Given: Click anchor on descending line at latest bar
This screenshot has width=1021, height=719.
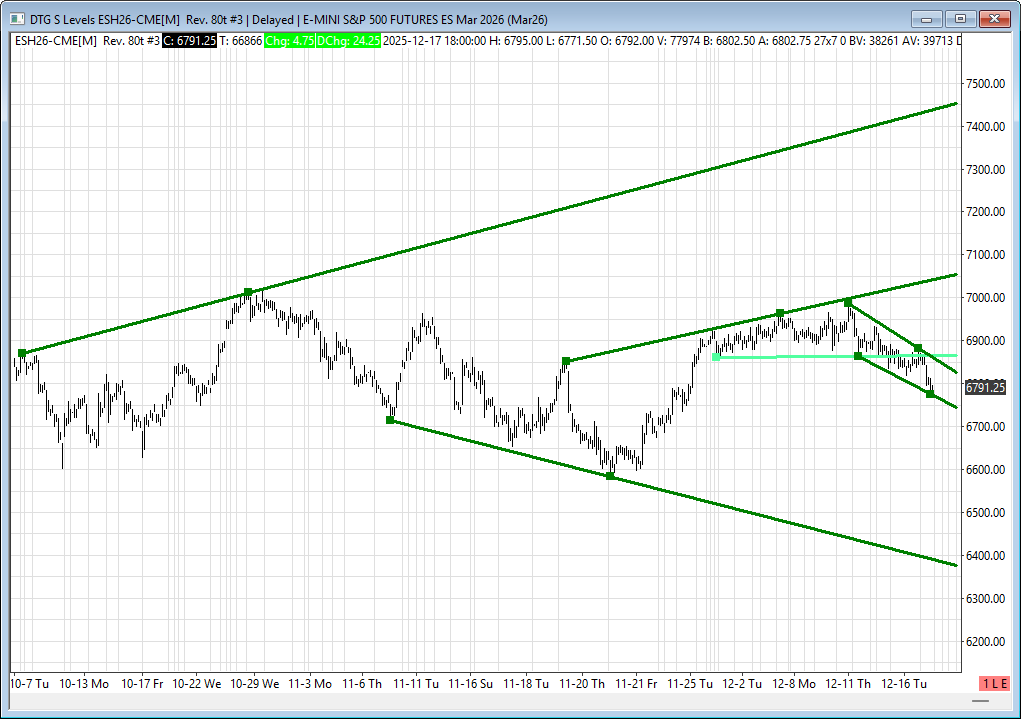Looking at the screenshot, I should point(930,394).
